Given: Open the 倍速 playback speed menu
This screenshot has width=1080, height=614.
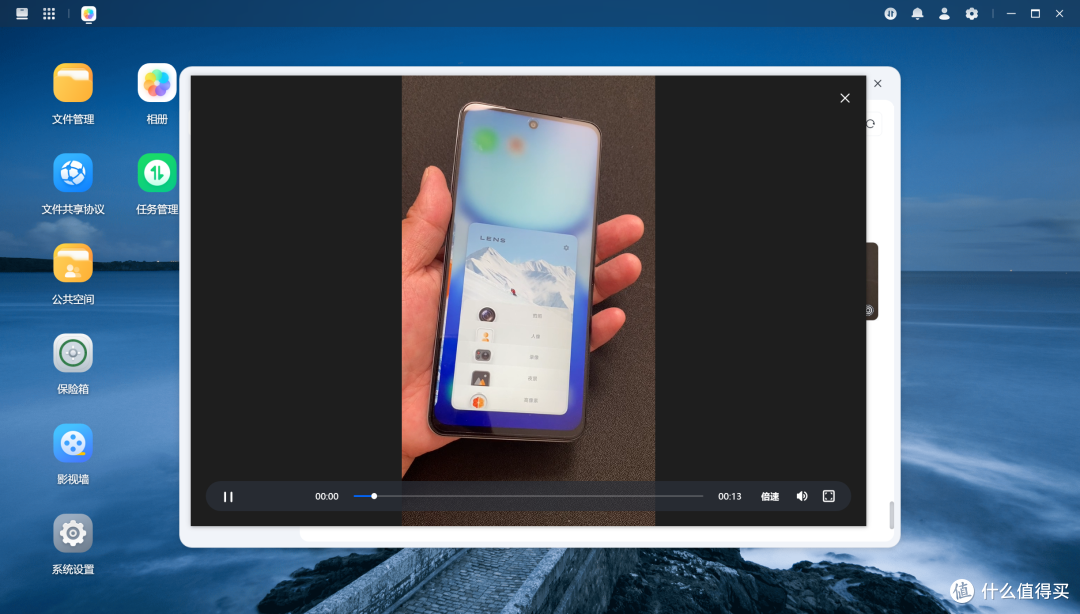Looking at the screenshot, I should 769,496.
